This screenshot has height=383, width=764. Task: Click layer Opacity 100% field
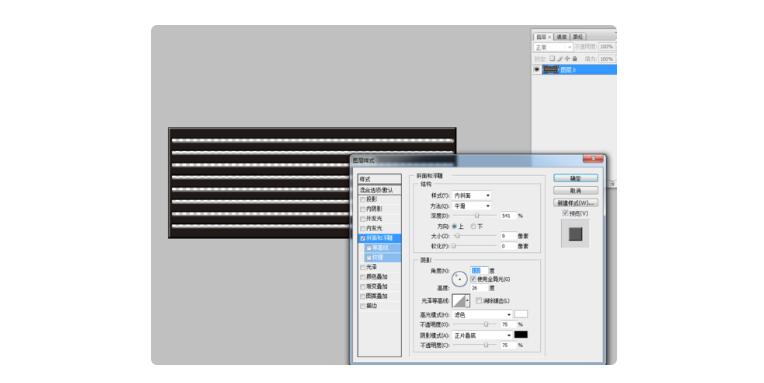tap(607, 47)
